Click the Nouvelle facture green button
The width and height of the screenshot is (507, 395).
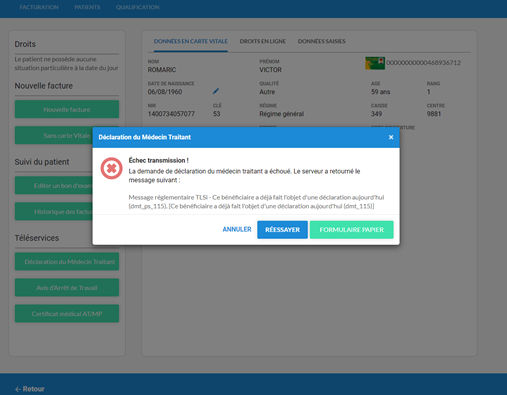tap(67, 109)
